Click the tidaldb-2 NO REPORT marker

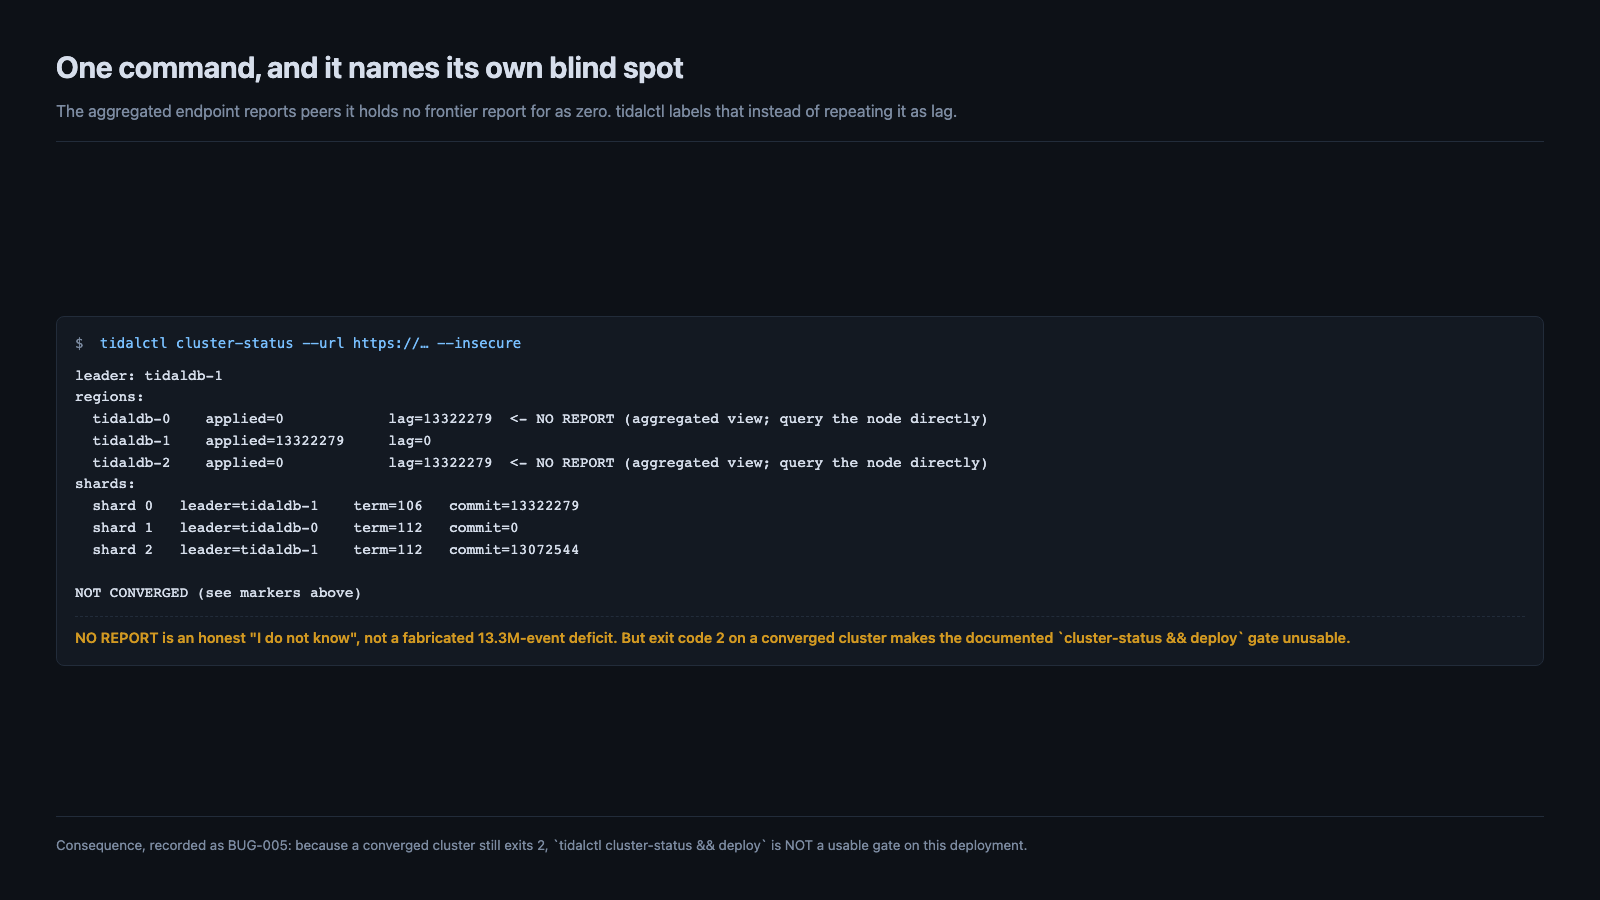(x=749, y=463)
